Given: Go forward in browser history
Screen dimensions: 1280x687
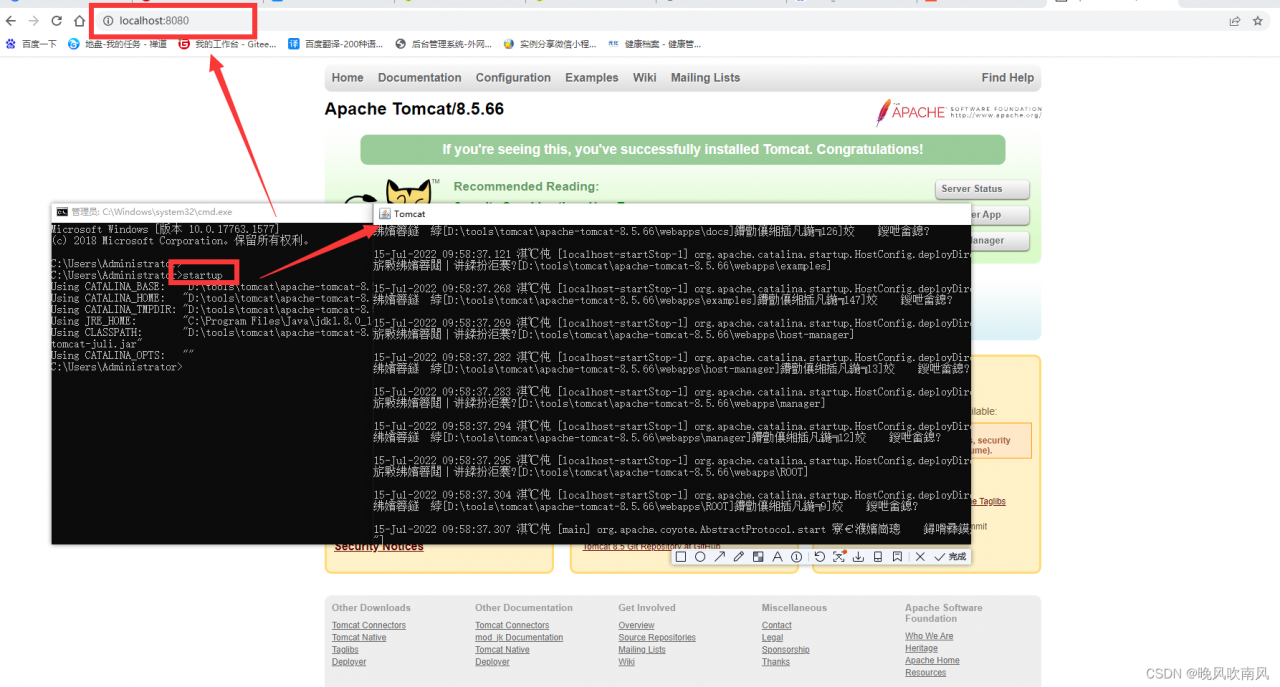Looking at the screenshot, I should pos(34,20).
